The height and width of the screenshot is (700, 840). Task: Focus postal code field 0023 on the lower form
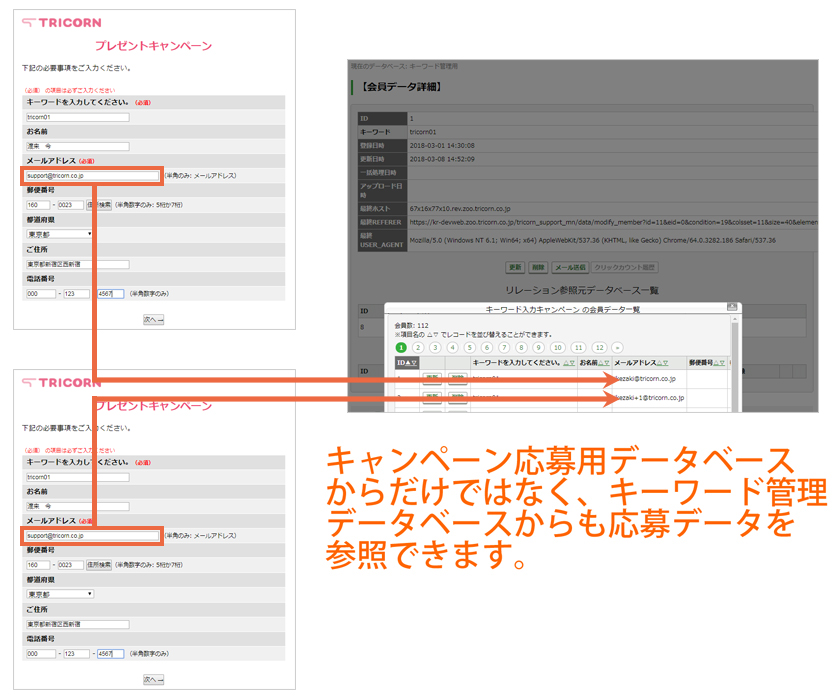click(71, 564)
